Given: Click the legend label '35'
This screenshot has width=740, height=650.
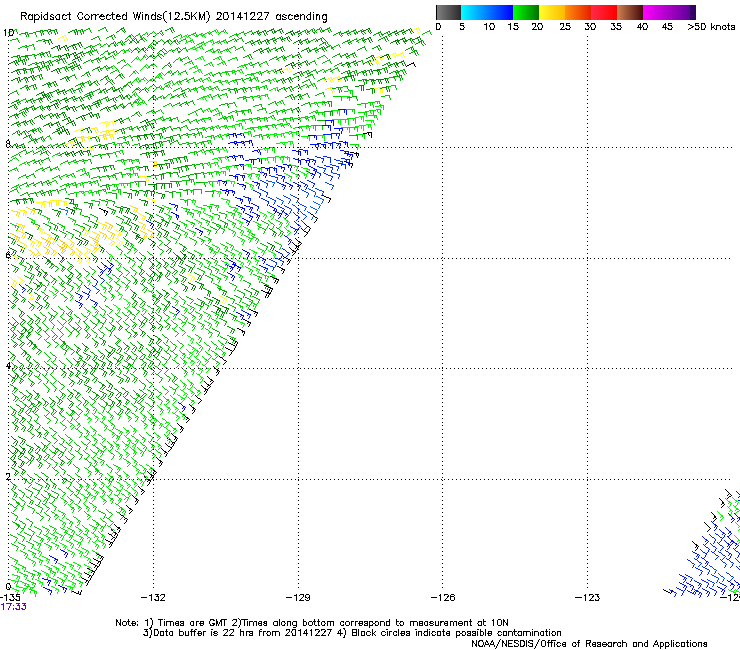Looking at the screenshot, I should point(616,27).
